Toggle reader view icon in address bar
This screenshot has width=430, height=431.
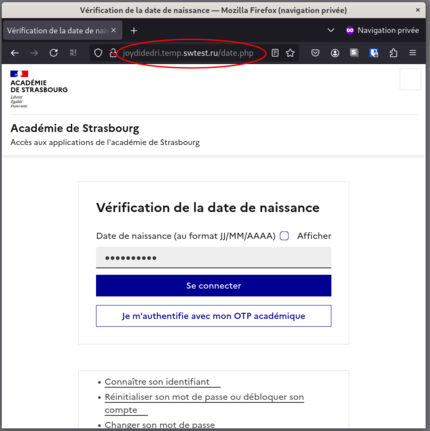(275, 53)
